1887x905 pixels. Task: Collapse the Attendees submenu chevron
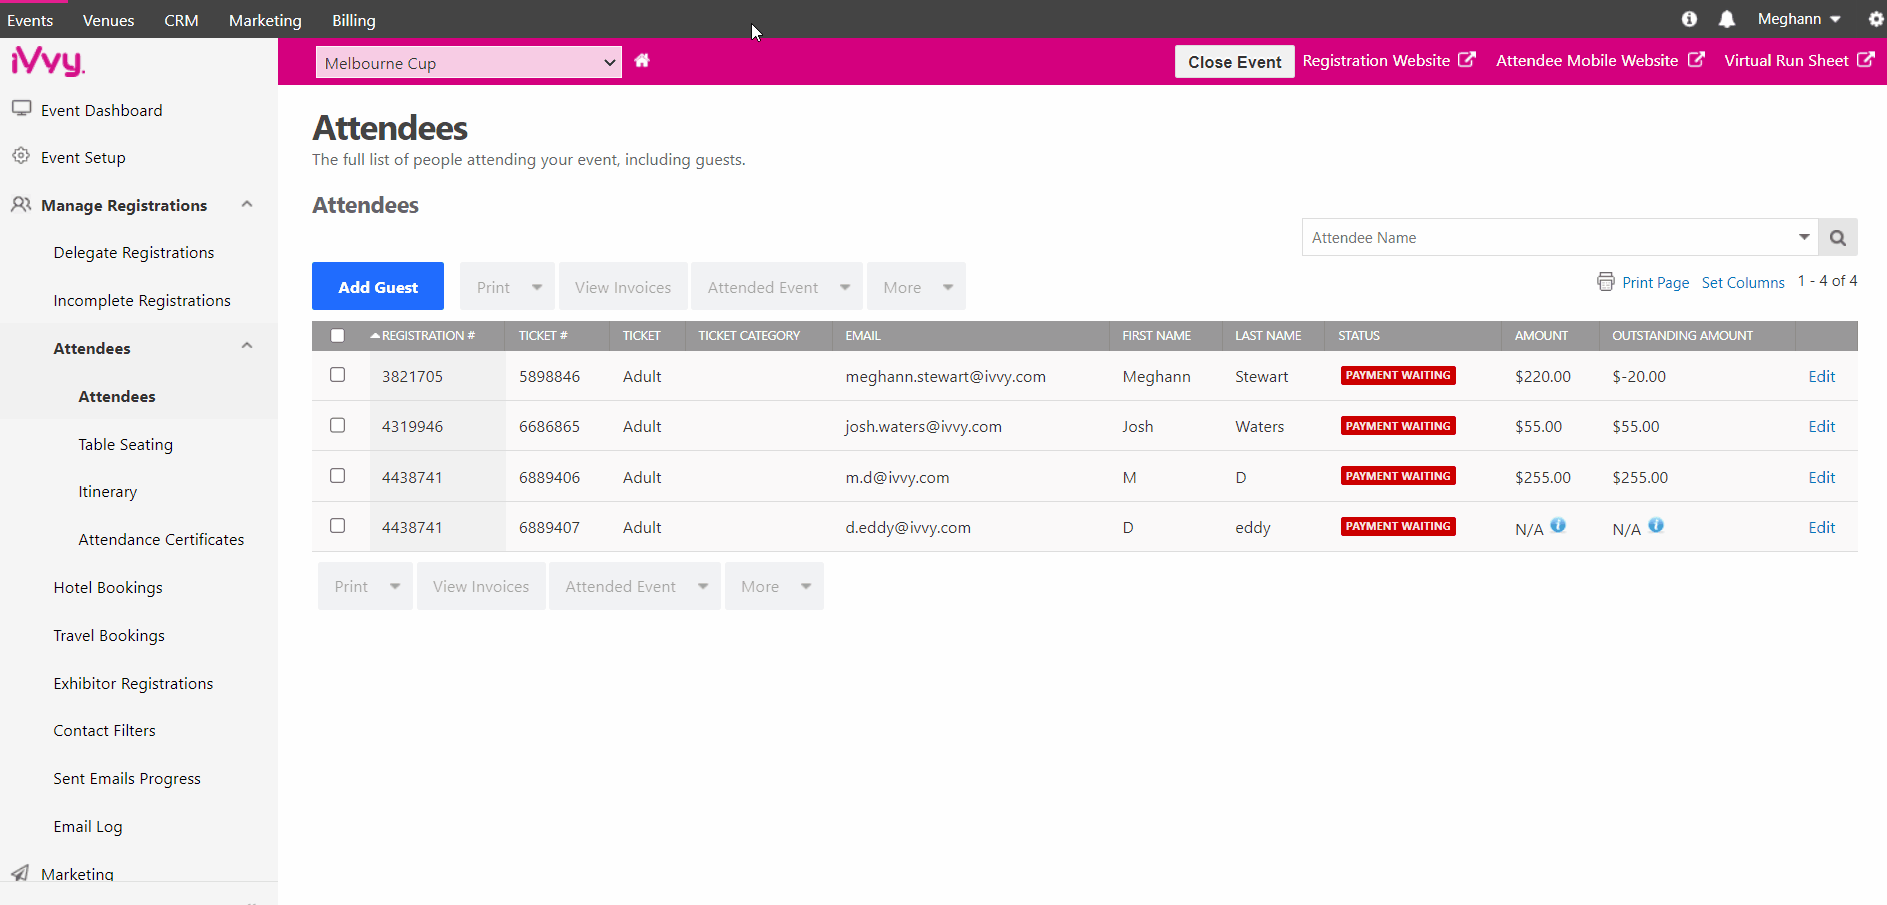click(247, 346)
